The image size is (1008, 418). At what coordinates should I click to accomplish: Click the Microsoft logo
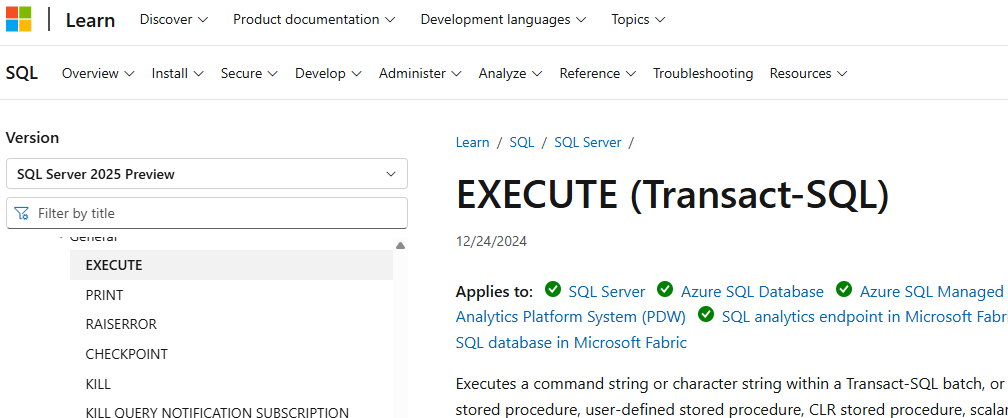pyautogui.click(x=19, y=19)
